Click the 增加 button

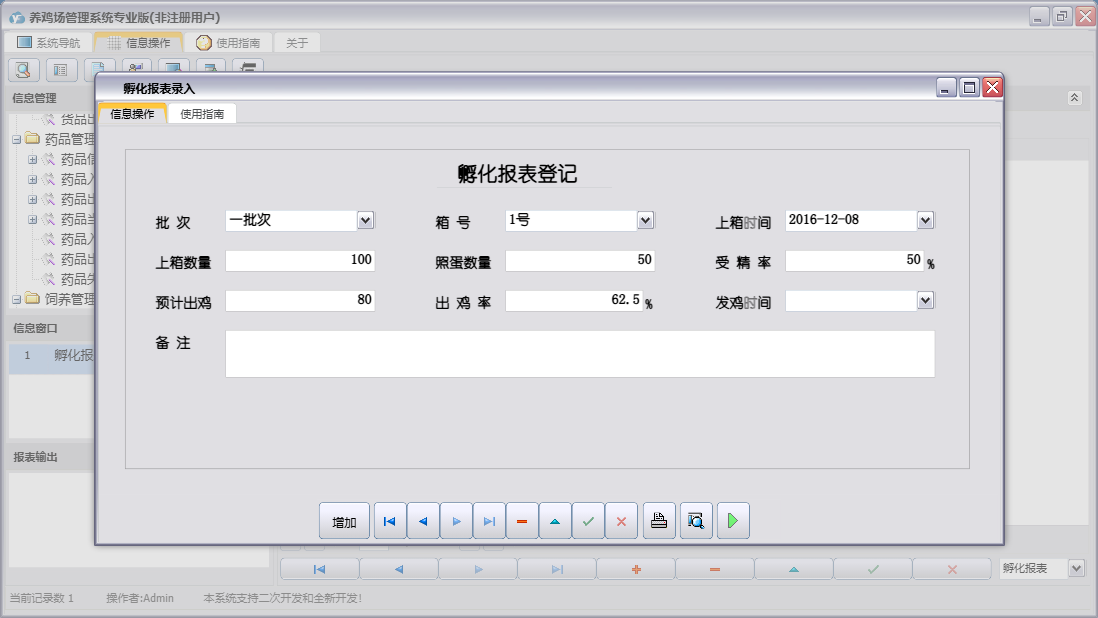(x=344, y=521)
